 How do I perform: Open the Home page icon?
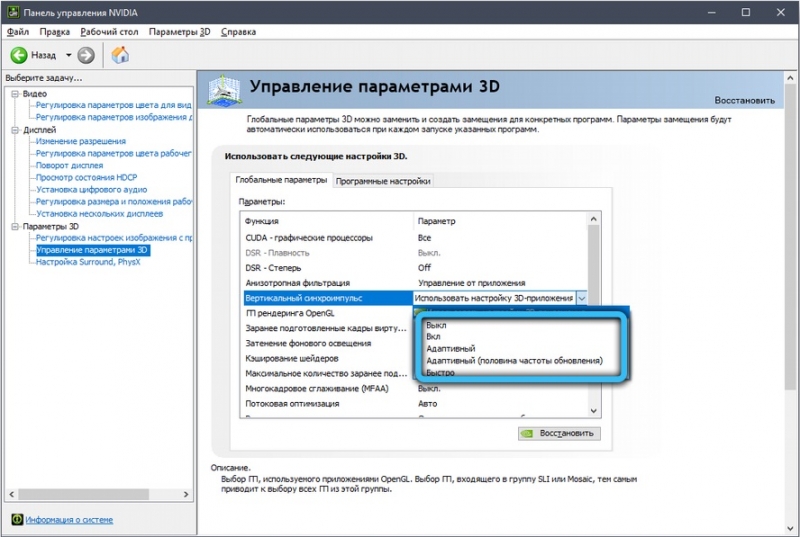(x=120, y=55)
